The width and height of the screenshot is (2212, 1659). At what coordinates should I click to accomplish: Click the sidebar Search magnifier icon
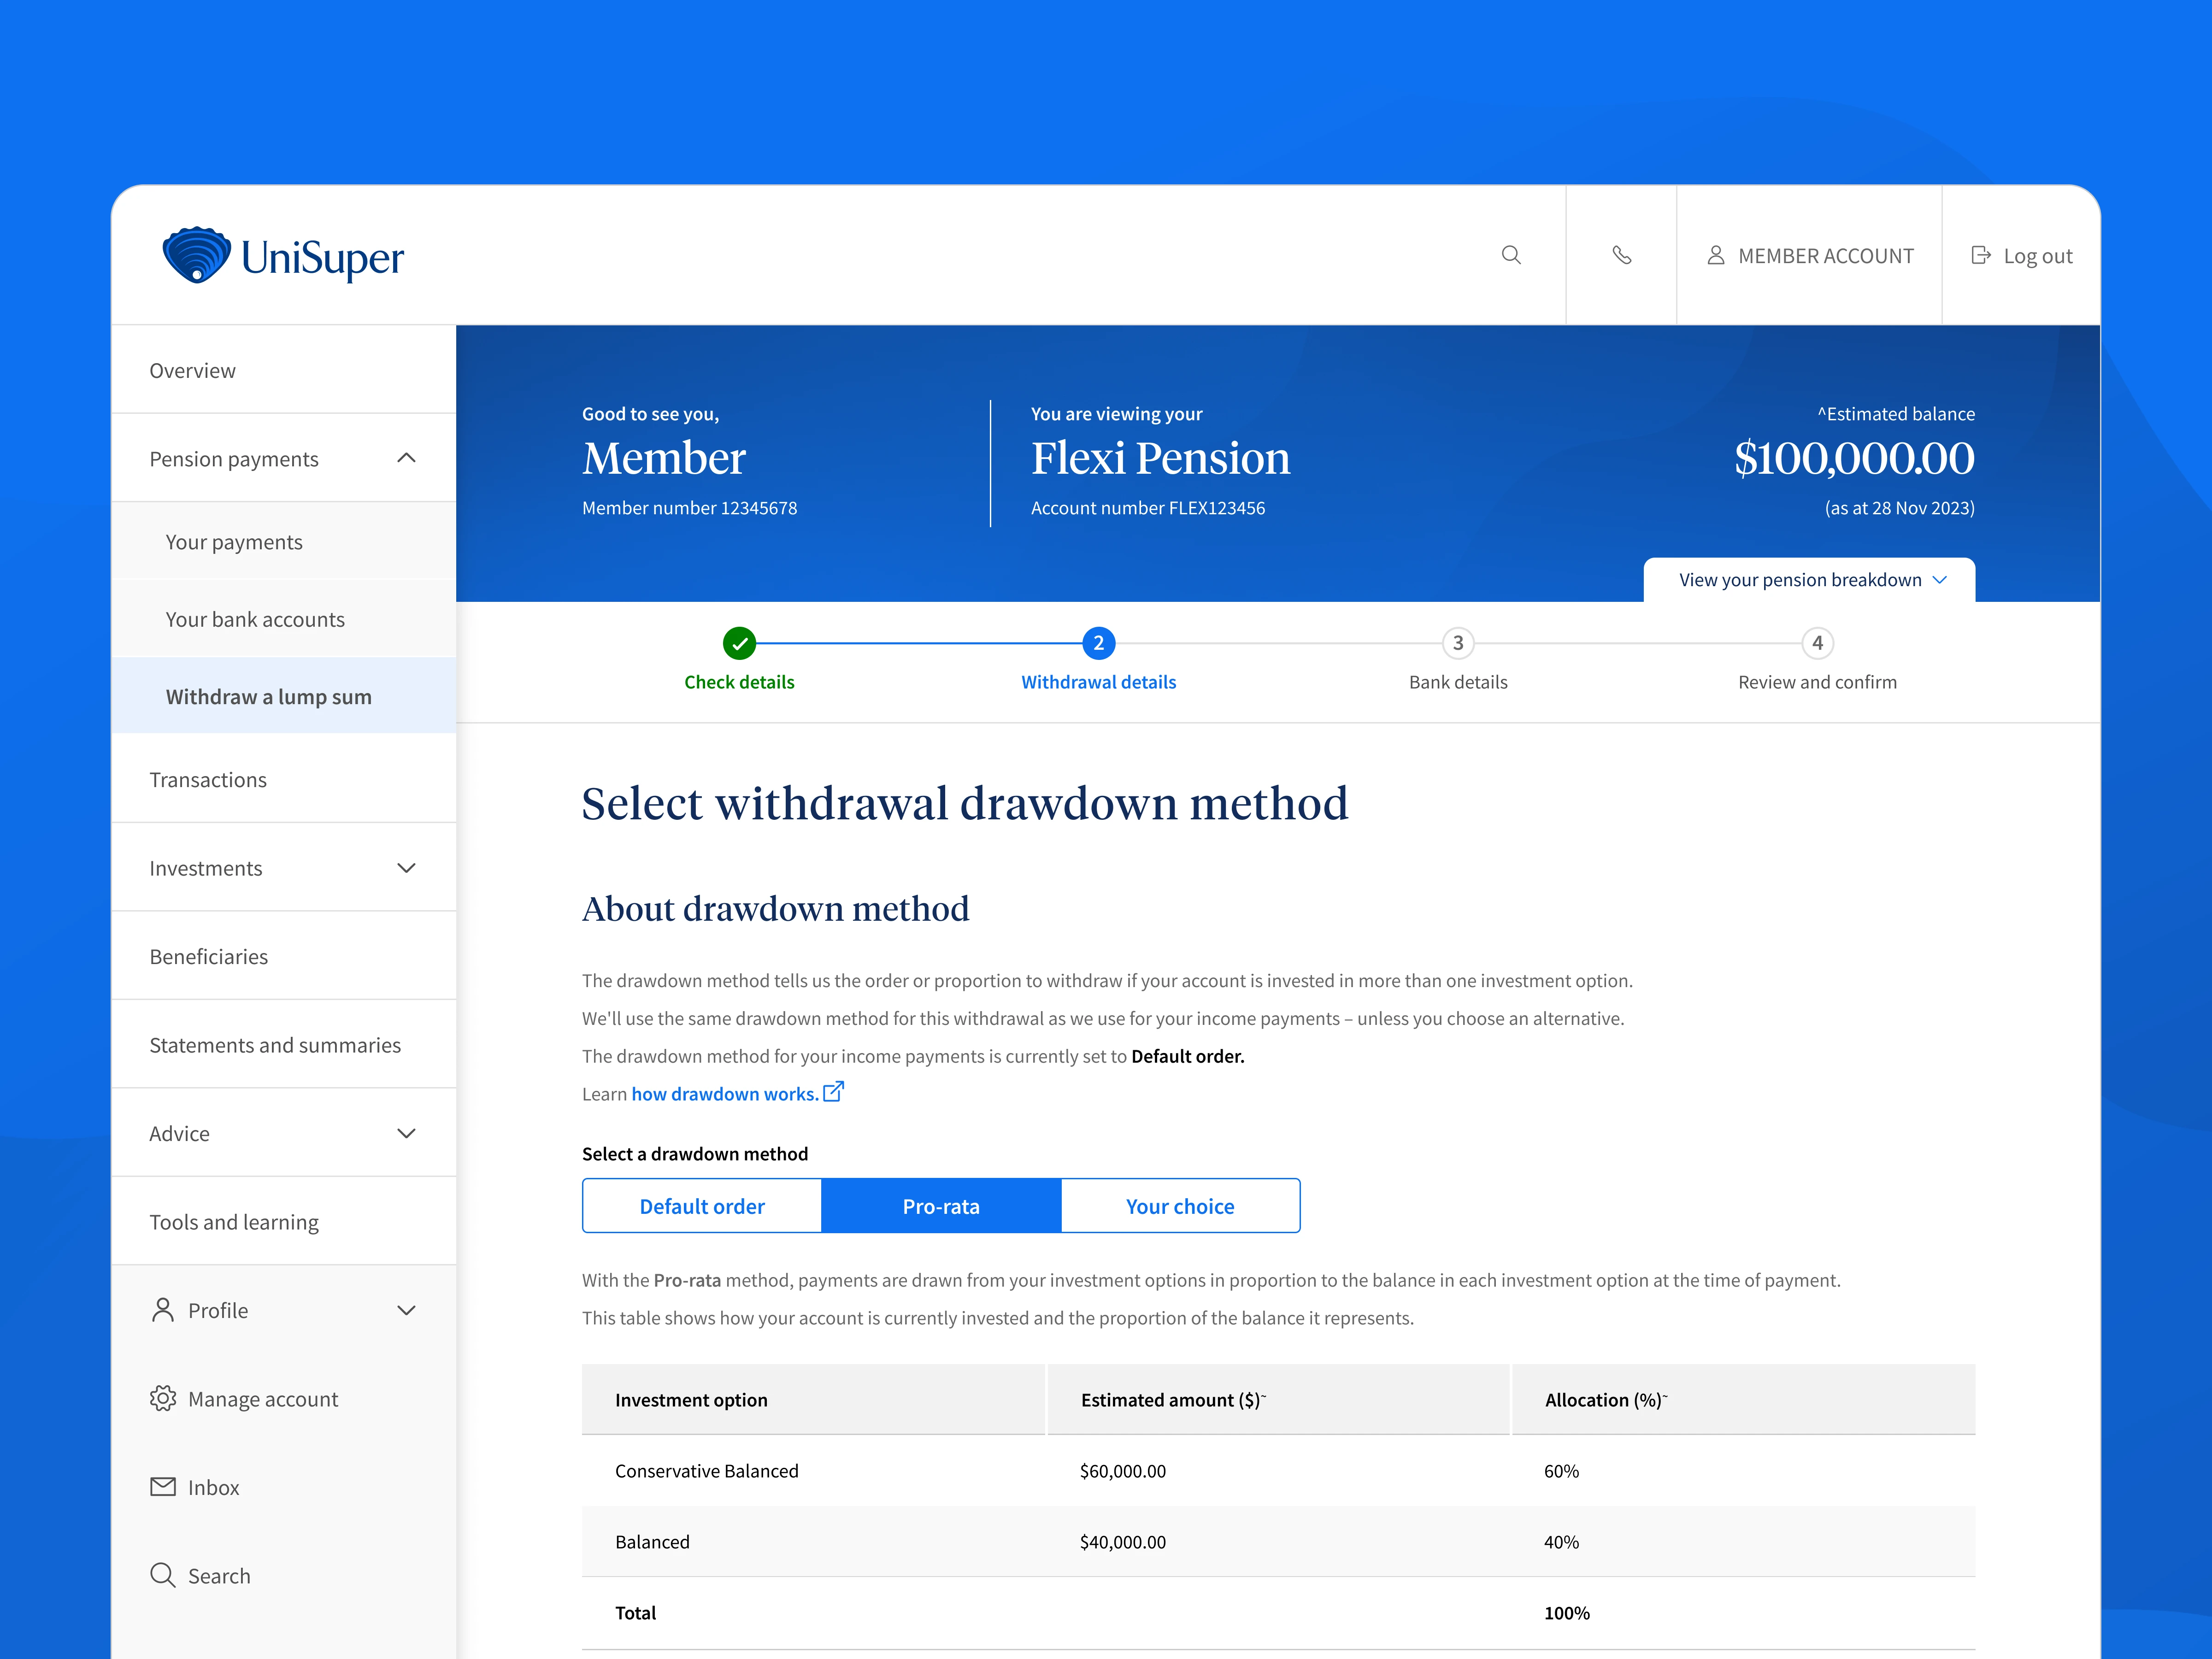(x=163, y=1575)
